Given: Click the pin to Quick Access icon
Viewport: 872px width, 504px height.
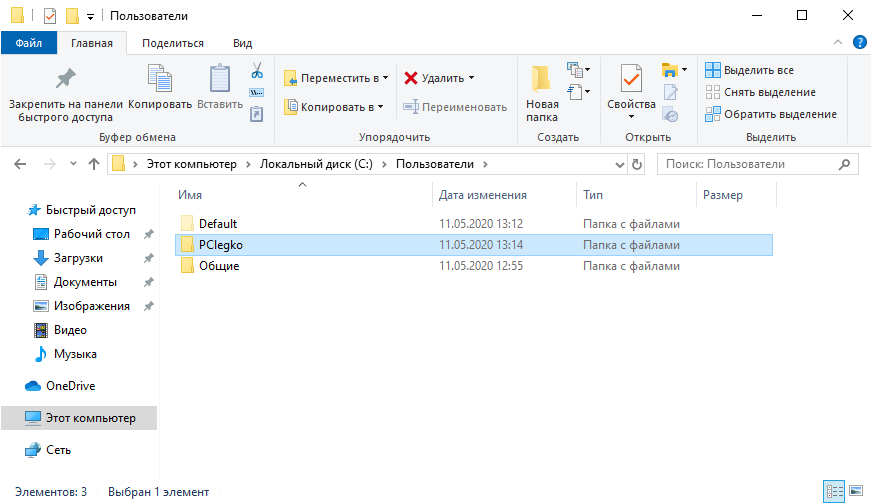Looking at the screenshot, I should 65,79.
